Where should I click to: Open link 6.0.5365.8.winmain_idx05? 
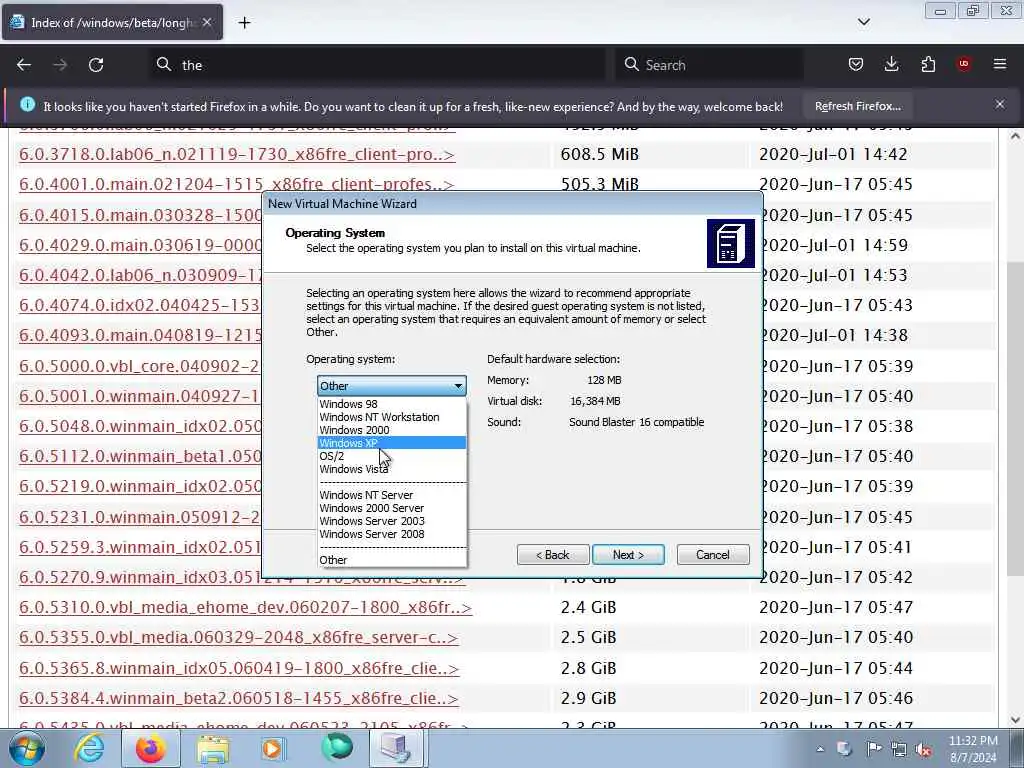pos(238,668)
